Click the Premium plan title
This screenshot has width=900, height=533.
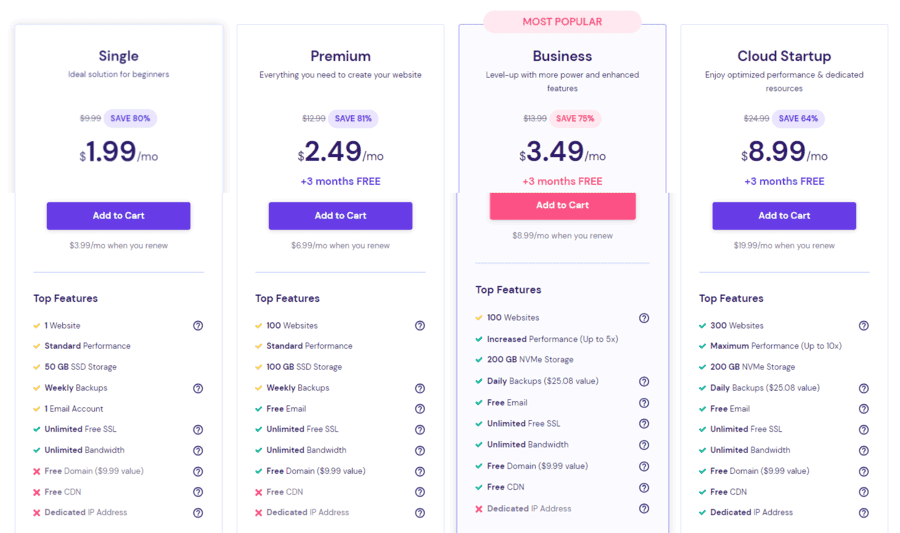tap(340, 56)
